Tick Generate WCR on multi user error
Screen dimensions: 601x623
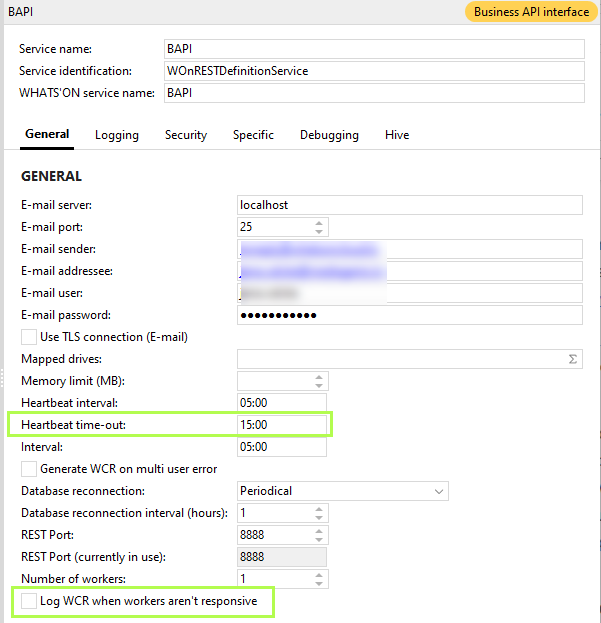29,469
